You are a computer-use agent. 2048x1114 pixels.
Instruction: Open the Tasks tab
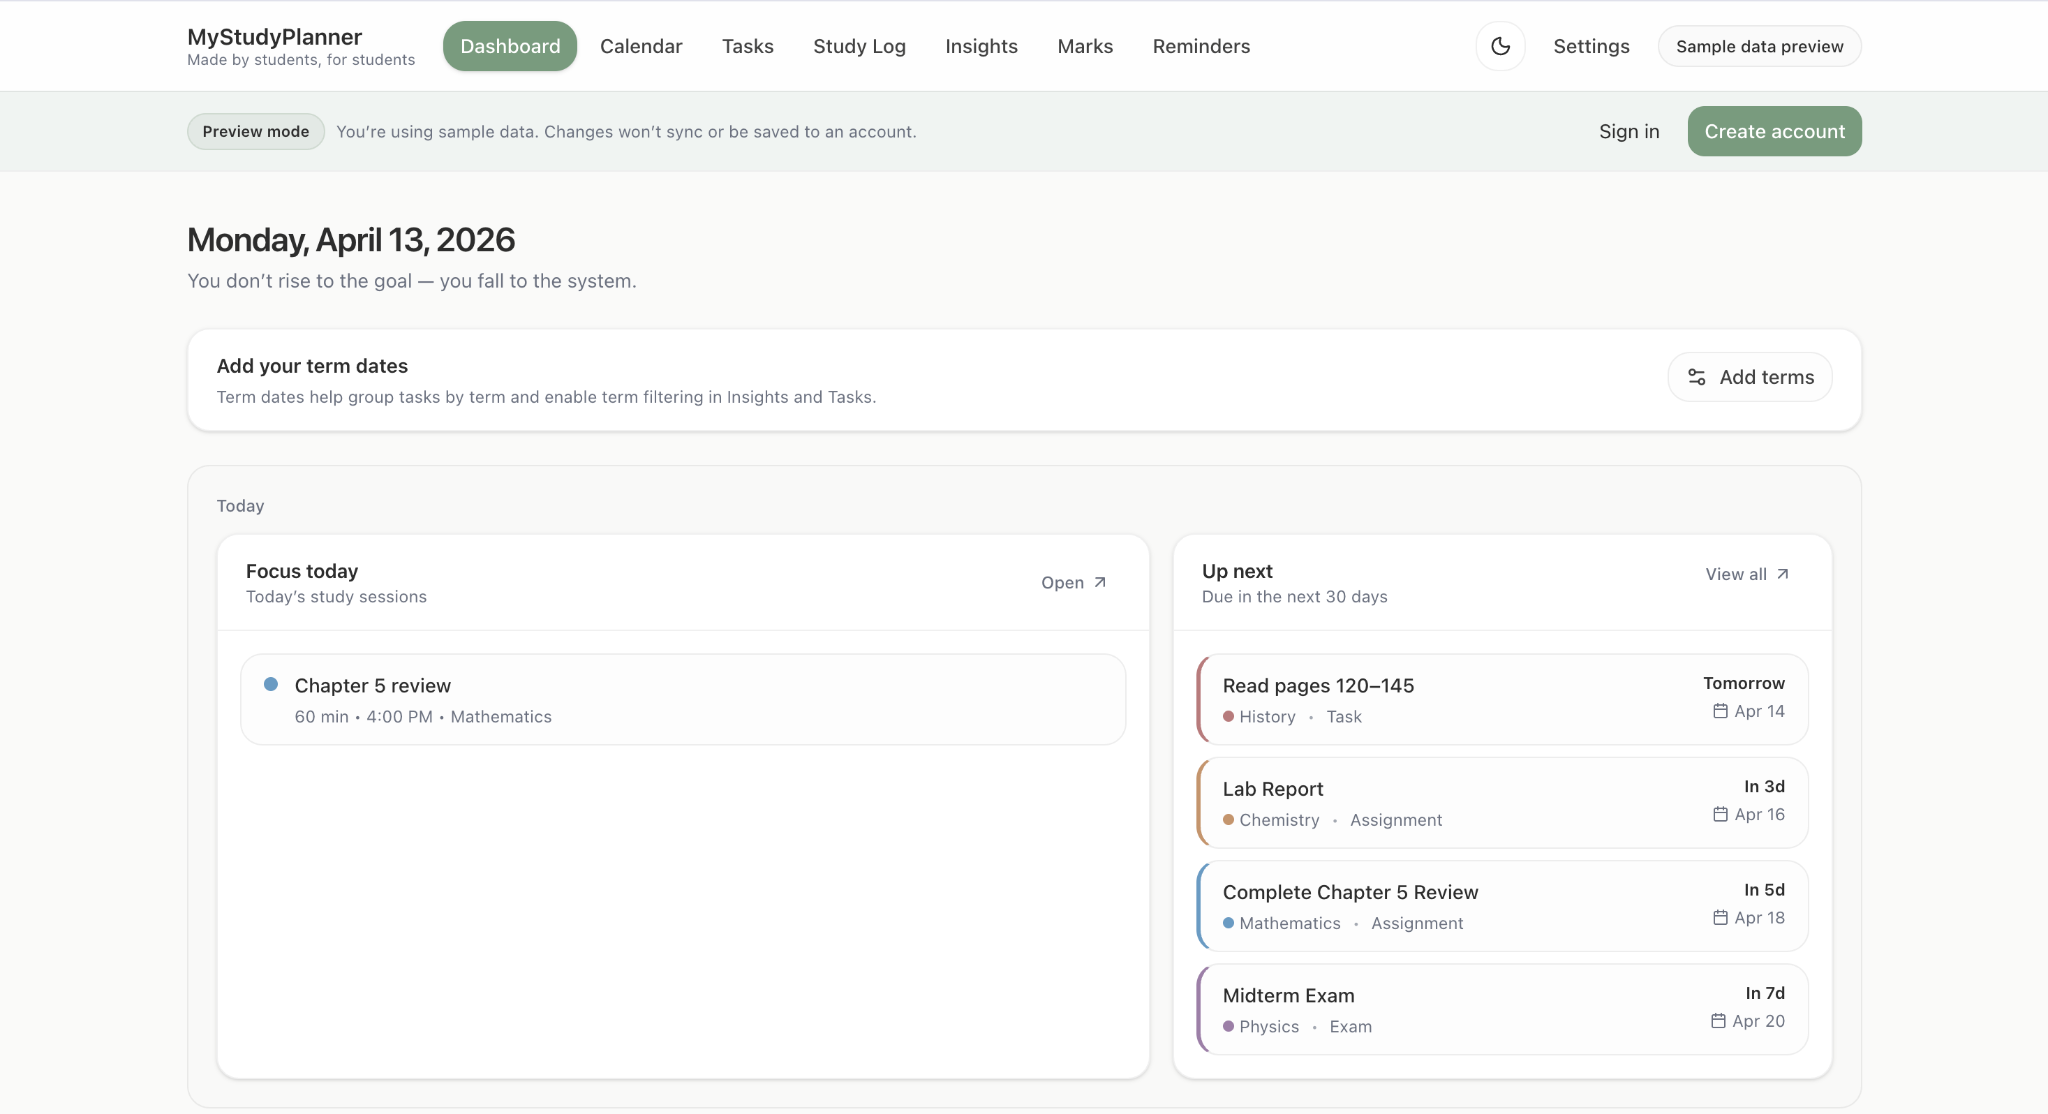pos(746,46)
